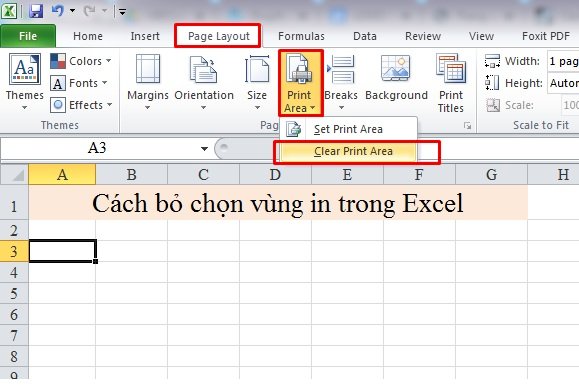579x388 pixels.
Task: Click the Print Area button
Action: pos(300,83)
